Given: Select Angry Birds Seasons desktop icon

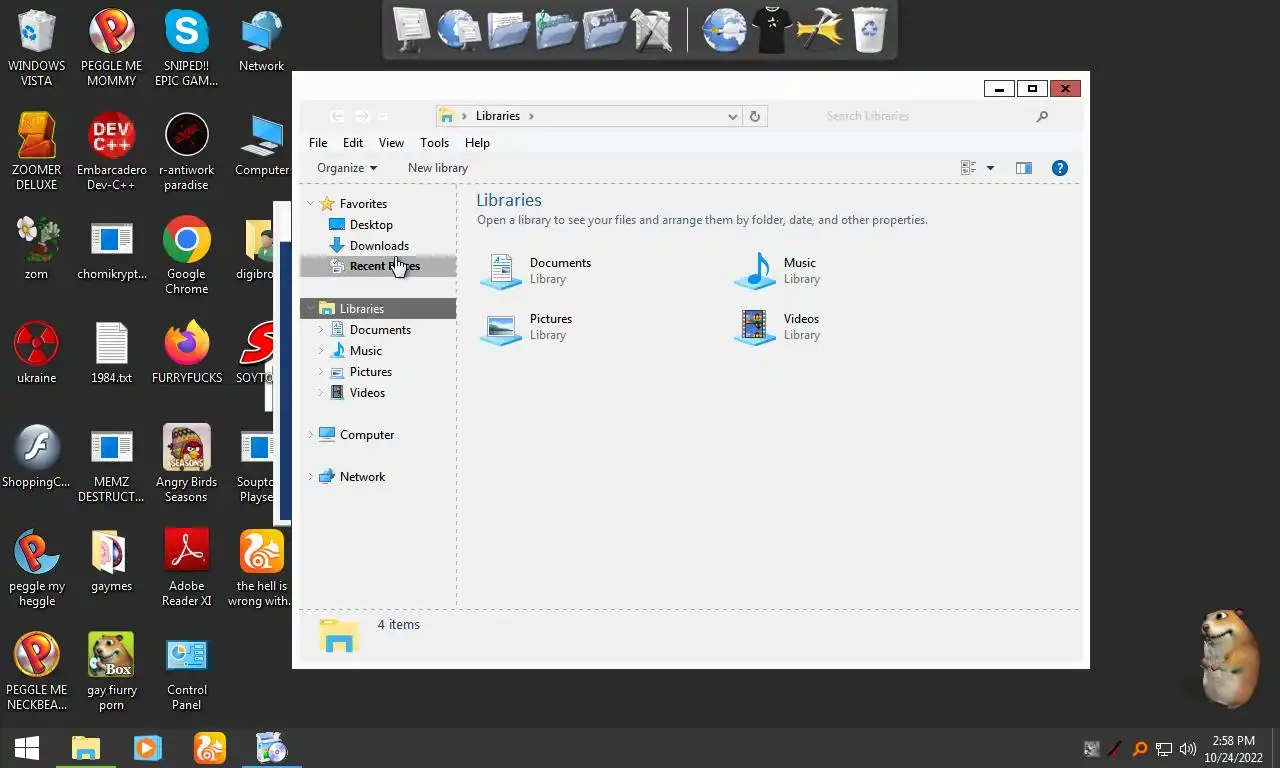Looking at the screenshot, I should click(x=187, y=464).
